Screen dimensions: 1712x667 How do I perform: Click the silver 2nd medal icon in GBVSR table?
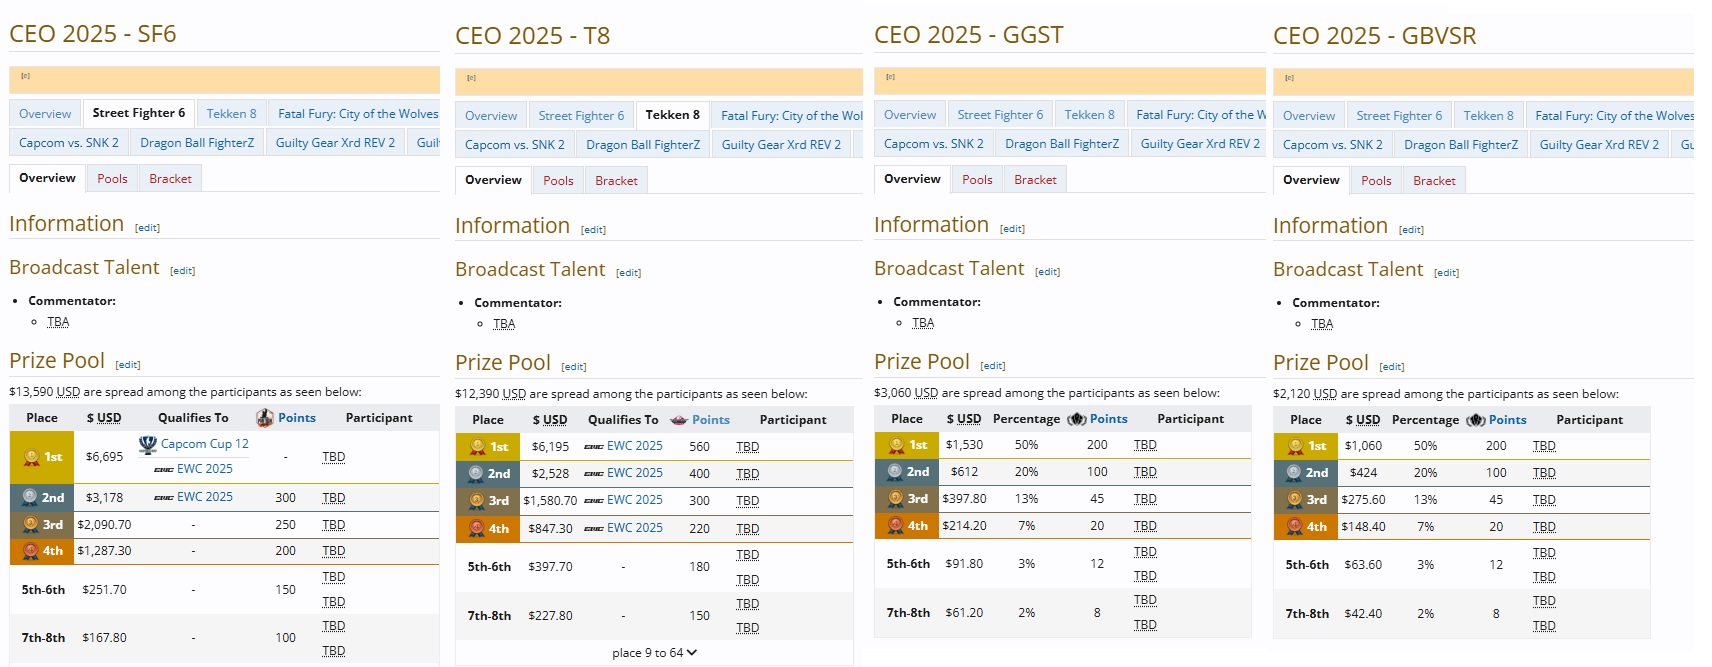point(1294,473)
